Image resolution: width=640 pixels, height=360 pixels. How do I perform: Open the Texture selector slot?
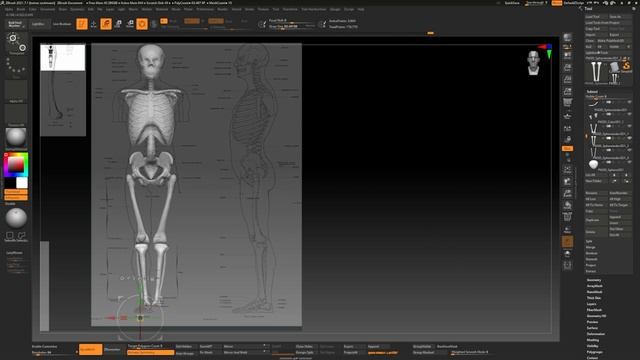click(x=16, y=114)
